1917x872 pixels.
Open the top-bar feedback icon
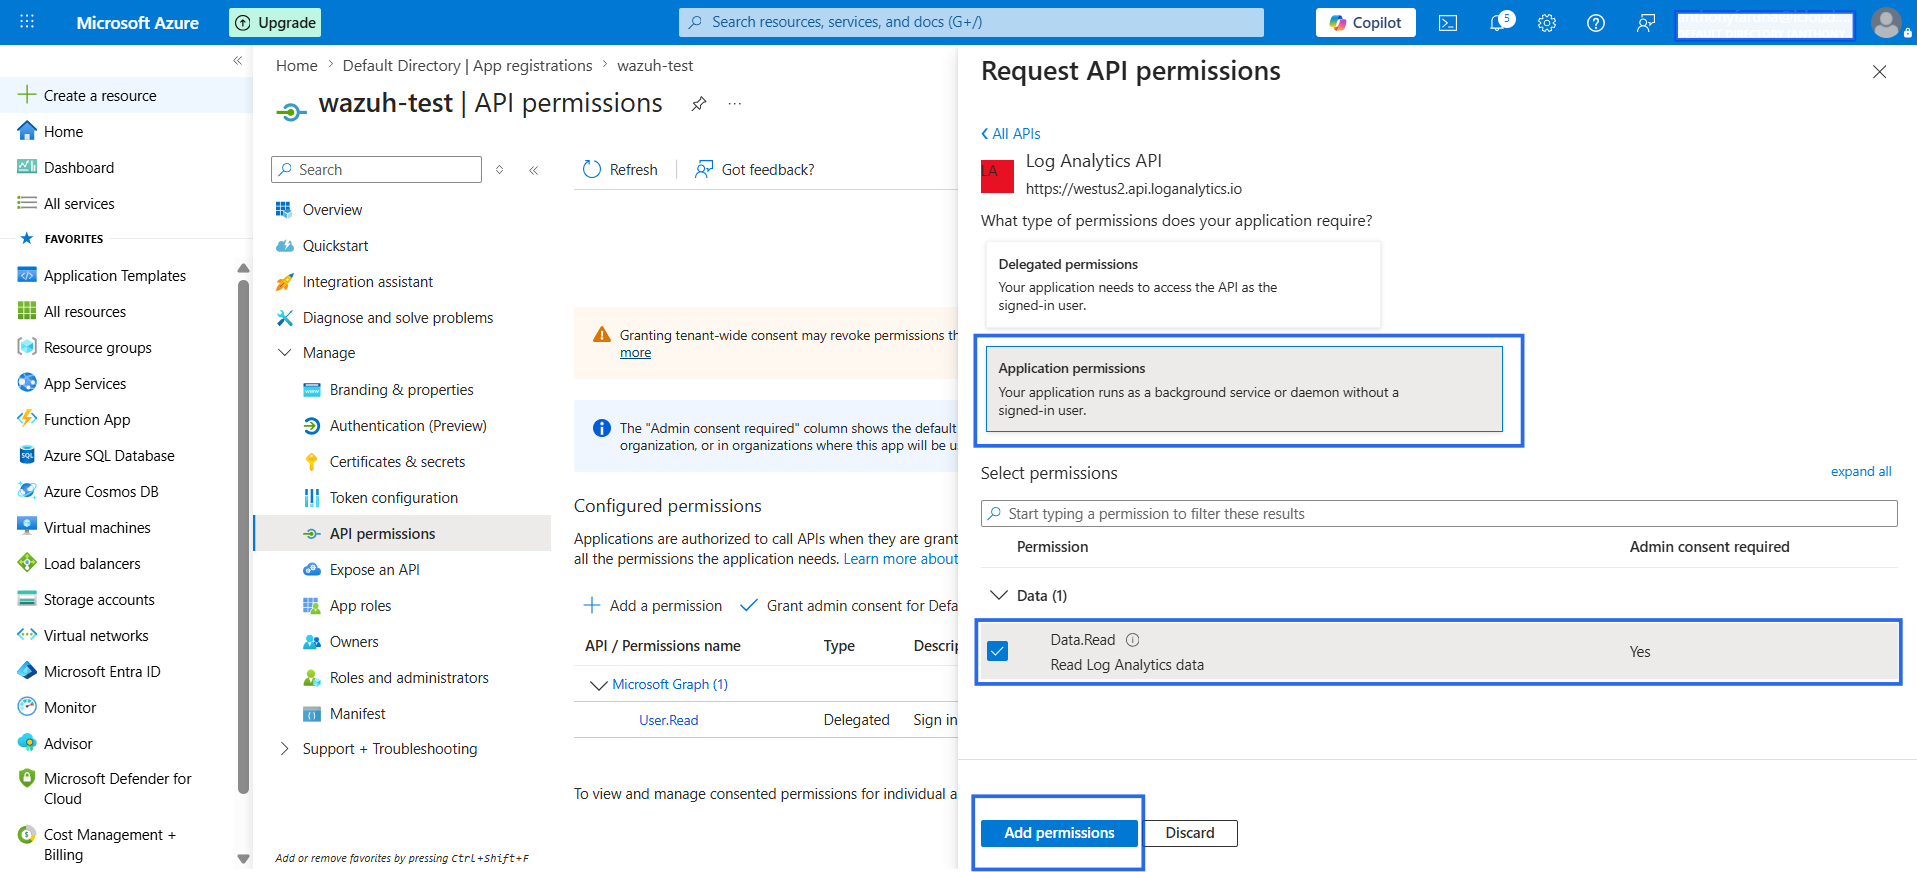[1646, 23]
